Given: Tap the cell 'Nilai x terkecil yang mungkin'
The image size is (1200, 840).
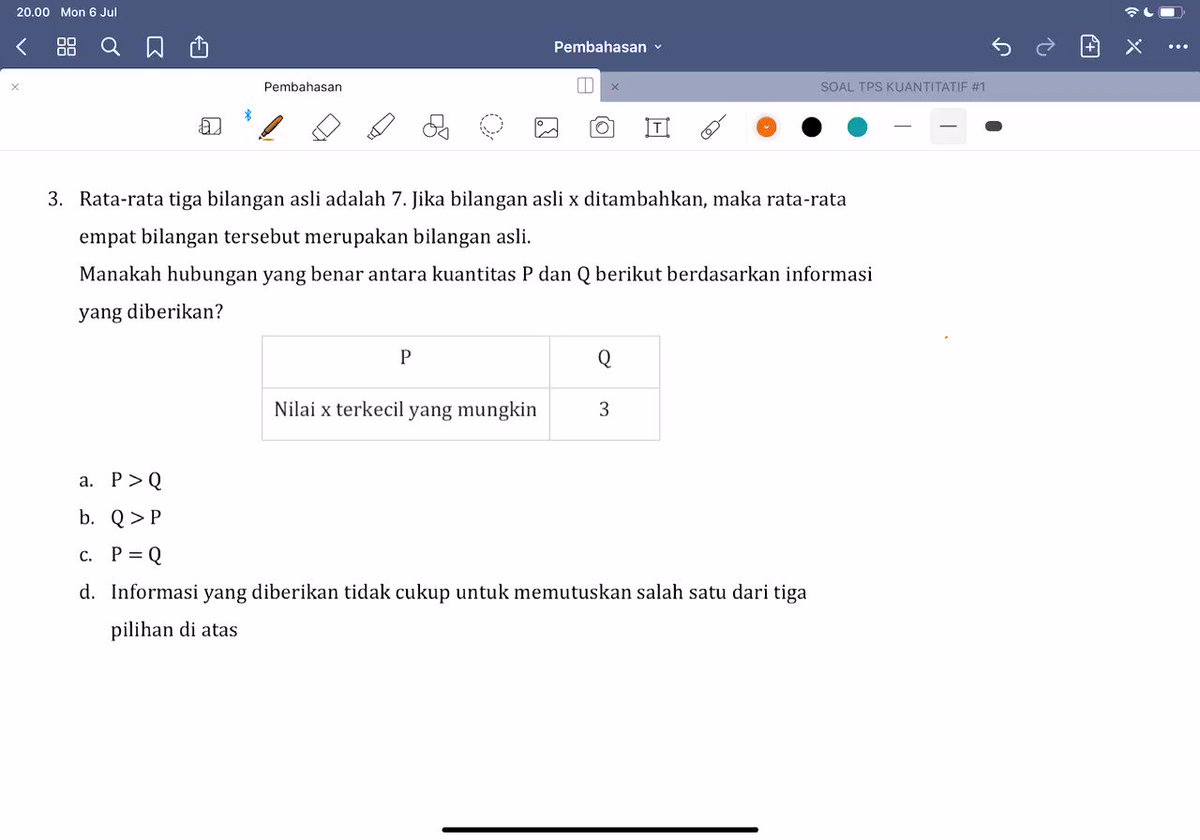Looking at the screenshot, I should 405,413.
